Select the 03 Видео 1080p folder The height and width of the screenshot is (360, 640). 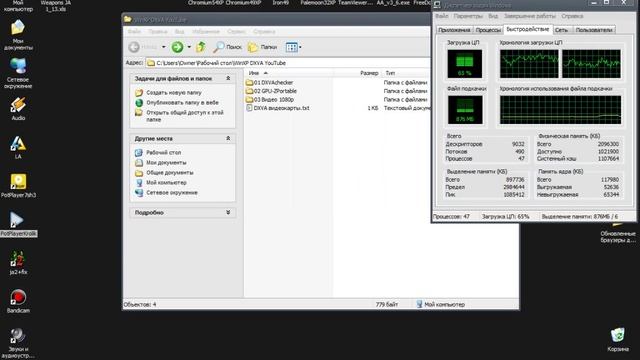[x=270, y=100]
